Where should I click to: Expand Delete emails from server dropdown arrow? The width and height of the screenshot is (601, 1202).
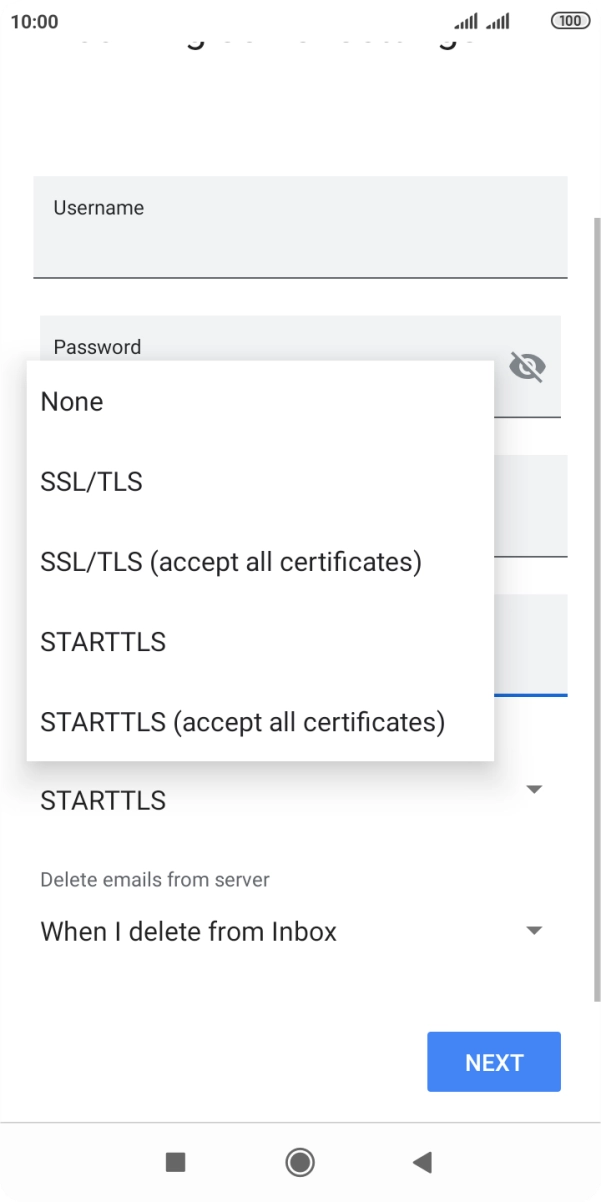[534, 931]
